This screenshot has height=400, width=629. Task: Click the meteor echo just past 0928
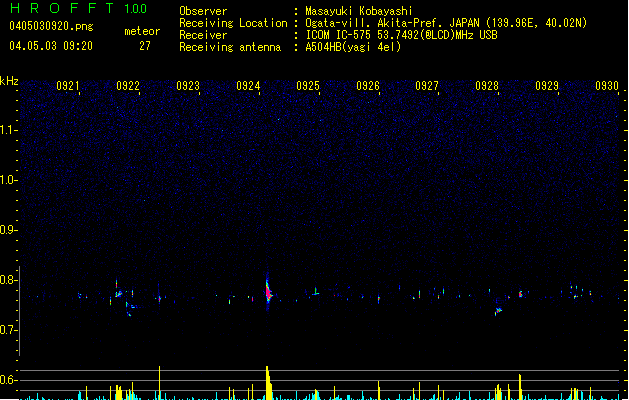[498, 310]
